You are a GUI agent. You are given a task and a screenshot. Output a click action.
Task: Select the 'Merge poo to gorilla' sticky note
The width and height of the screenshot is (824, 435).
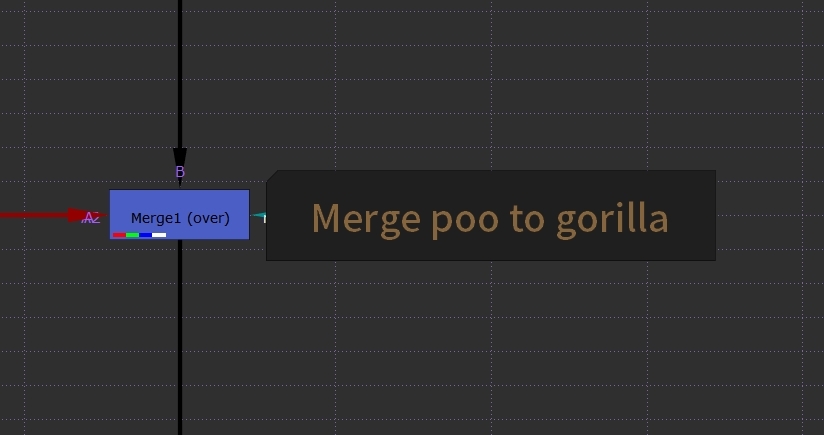(491, 215)
